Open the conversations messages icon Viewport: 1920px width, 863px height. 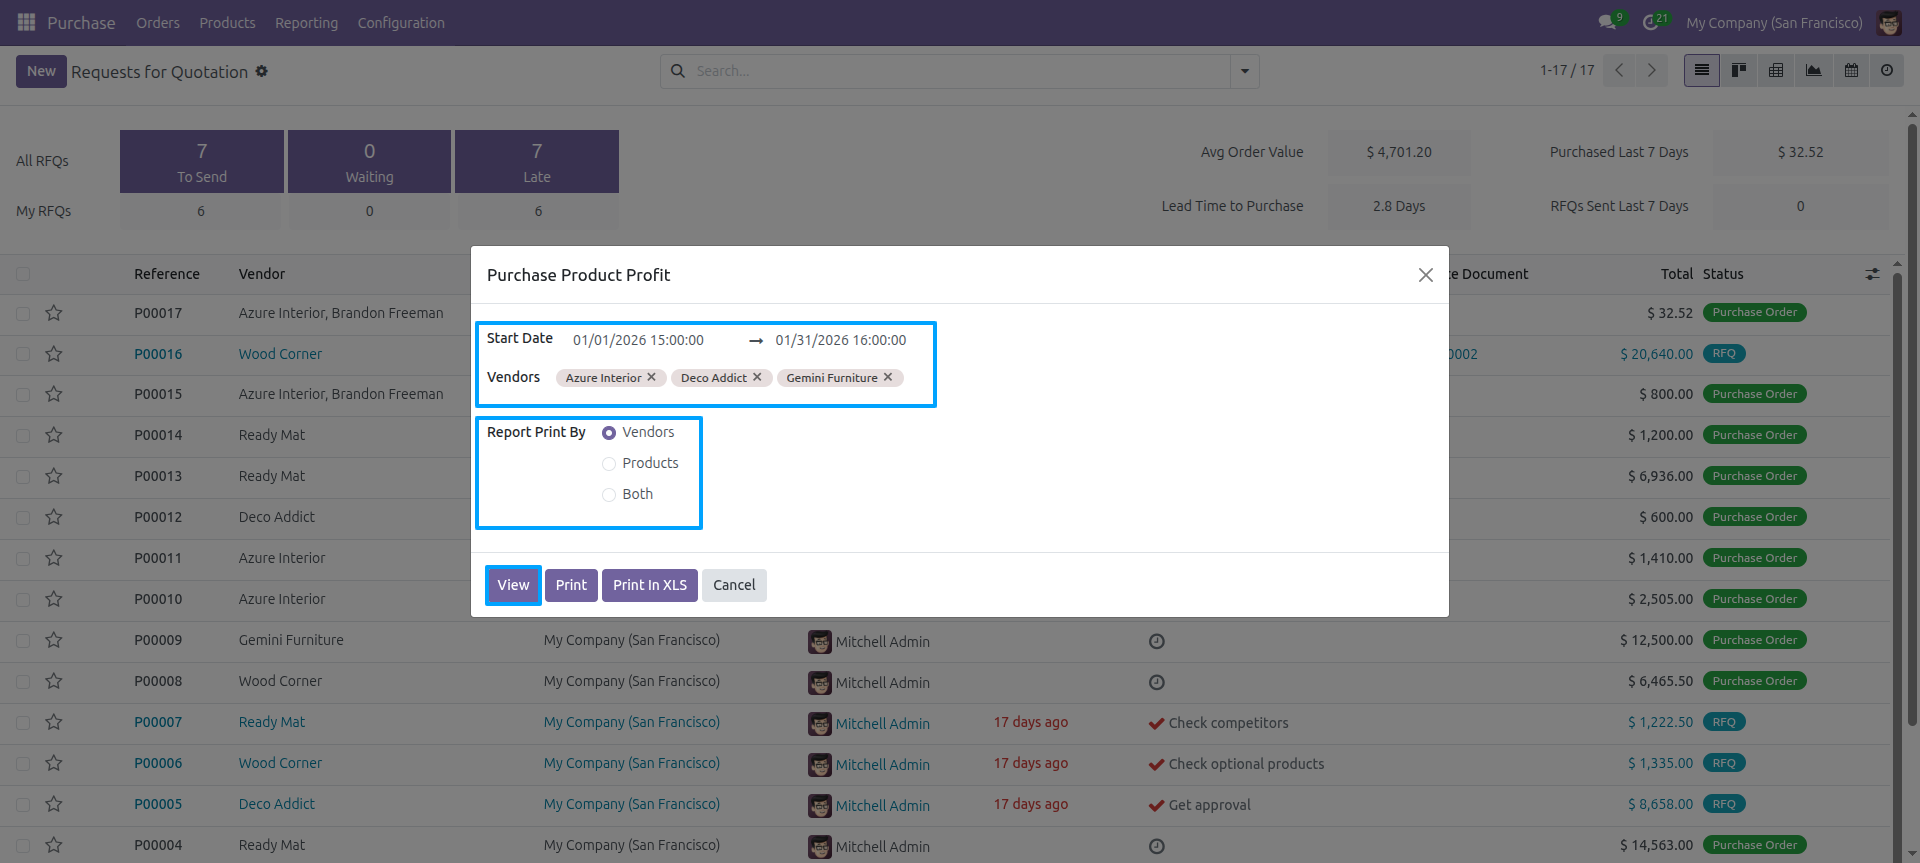point(1608,22)
